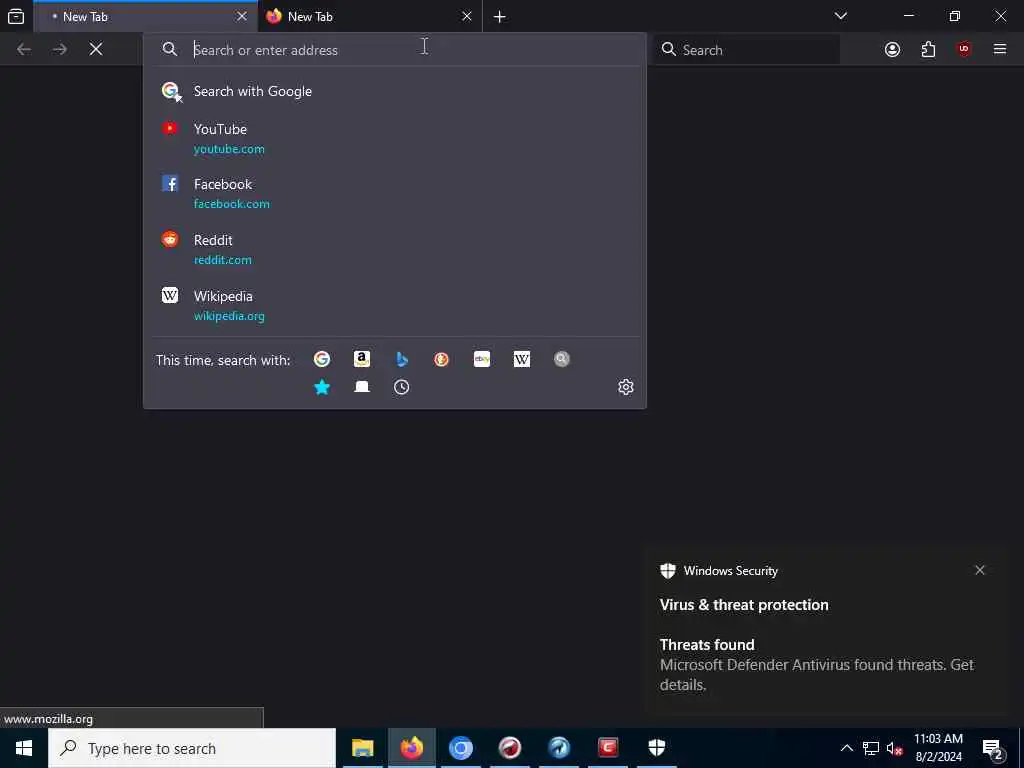Select the YouTube suggestion
The width and height of the screenshot is (1024, 768).
(394, 138)
